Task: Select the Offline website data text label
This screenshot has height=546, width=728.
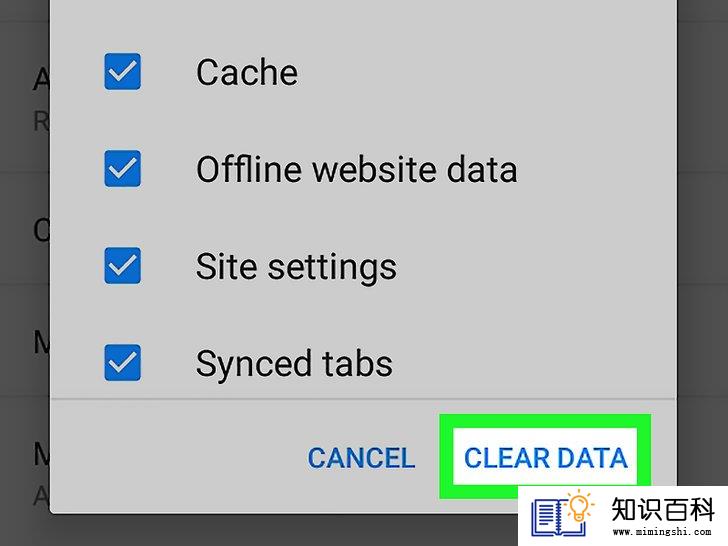Action: click(357, 169)
